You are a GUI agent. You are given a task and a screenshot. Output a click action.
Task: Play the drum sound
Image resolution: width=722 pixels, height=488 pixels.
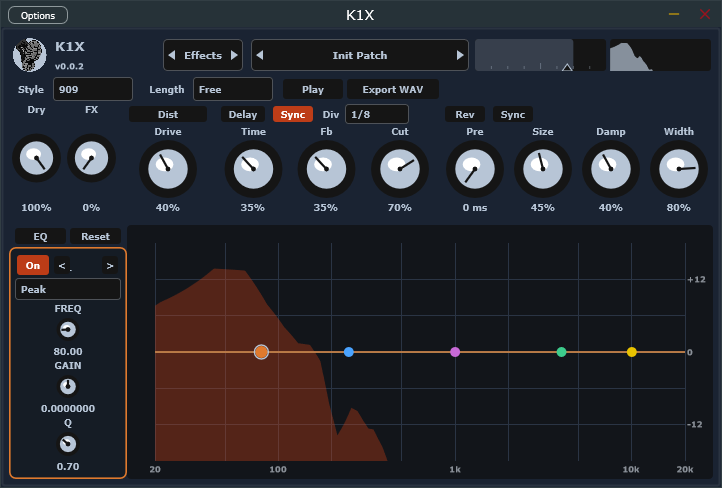(313, 89)
